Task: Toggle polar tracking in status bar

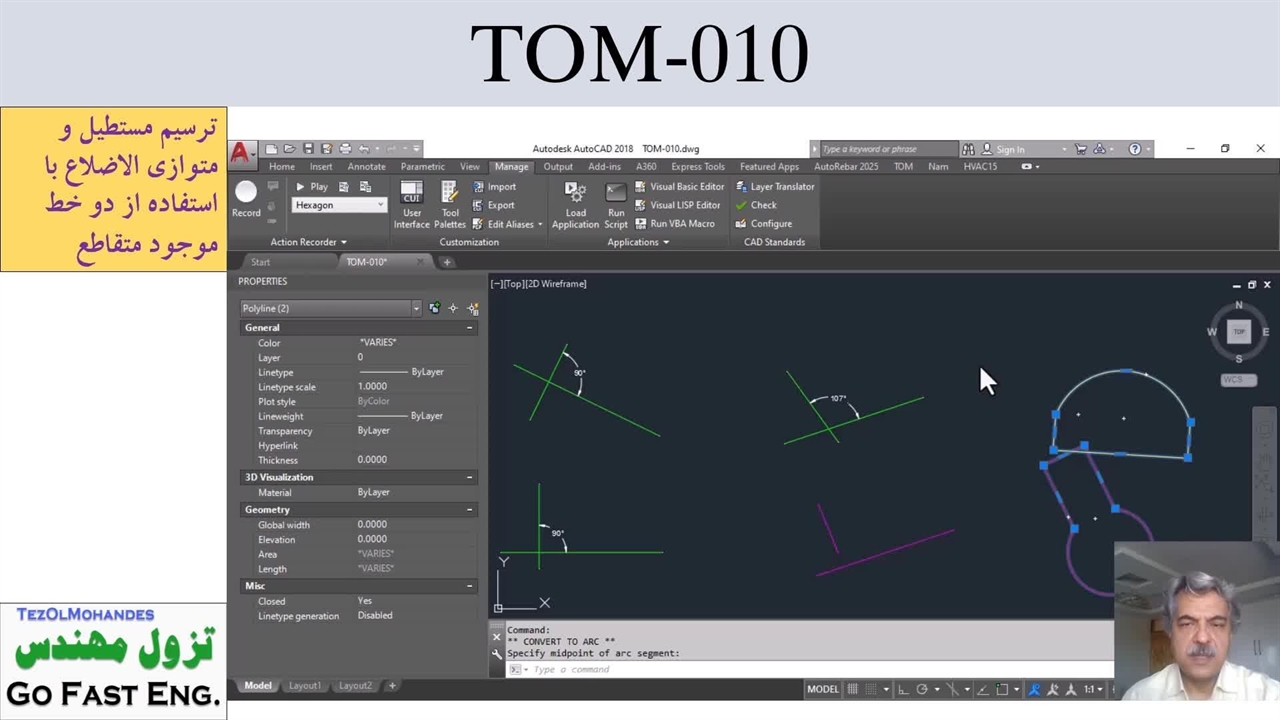Action: [x=922, y=689]
